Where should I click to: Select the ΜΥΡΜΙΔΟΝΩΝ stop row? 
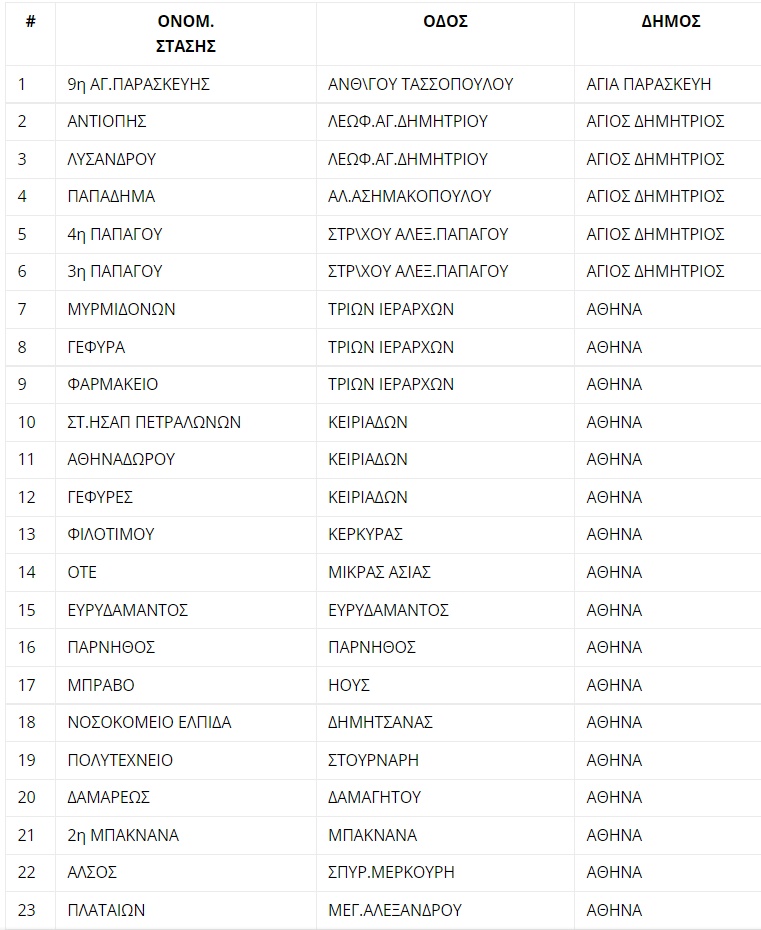pos(383,309)
